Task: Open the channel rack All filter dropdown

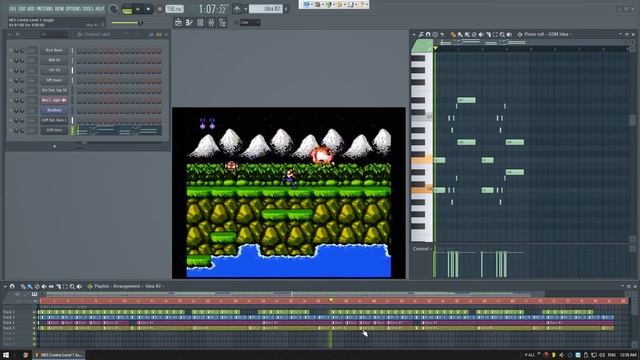Action: click(x=54, y=35)
